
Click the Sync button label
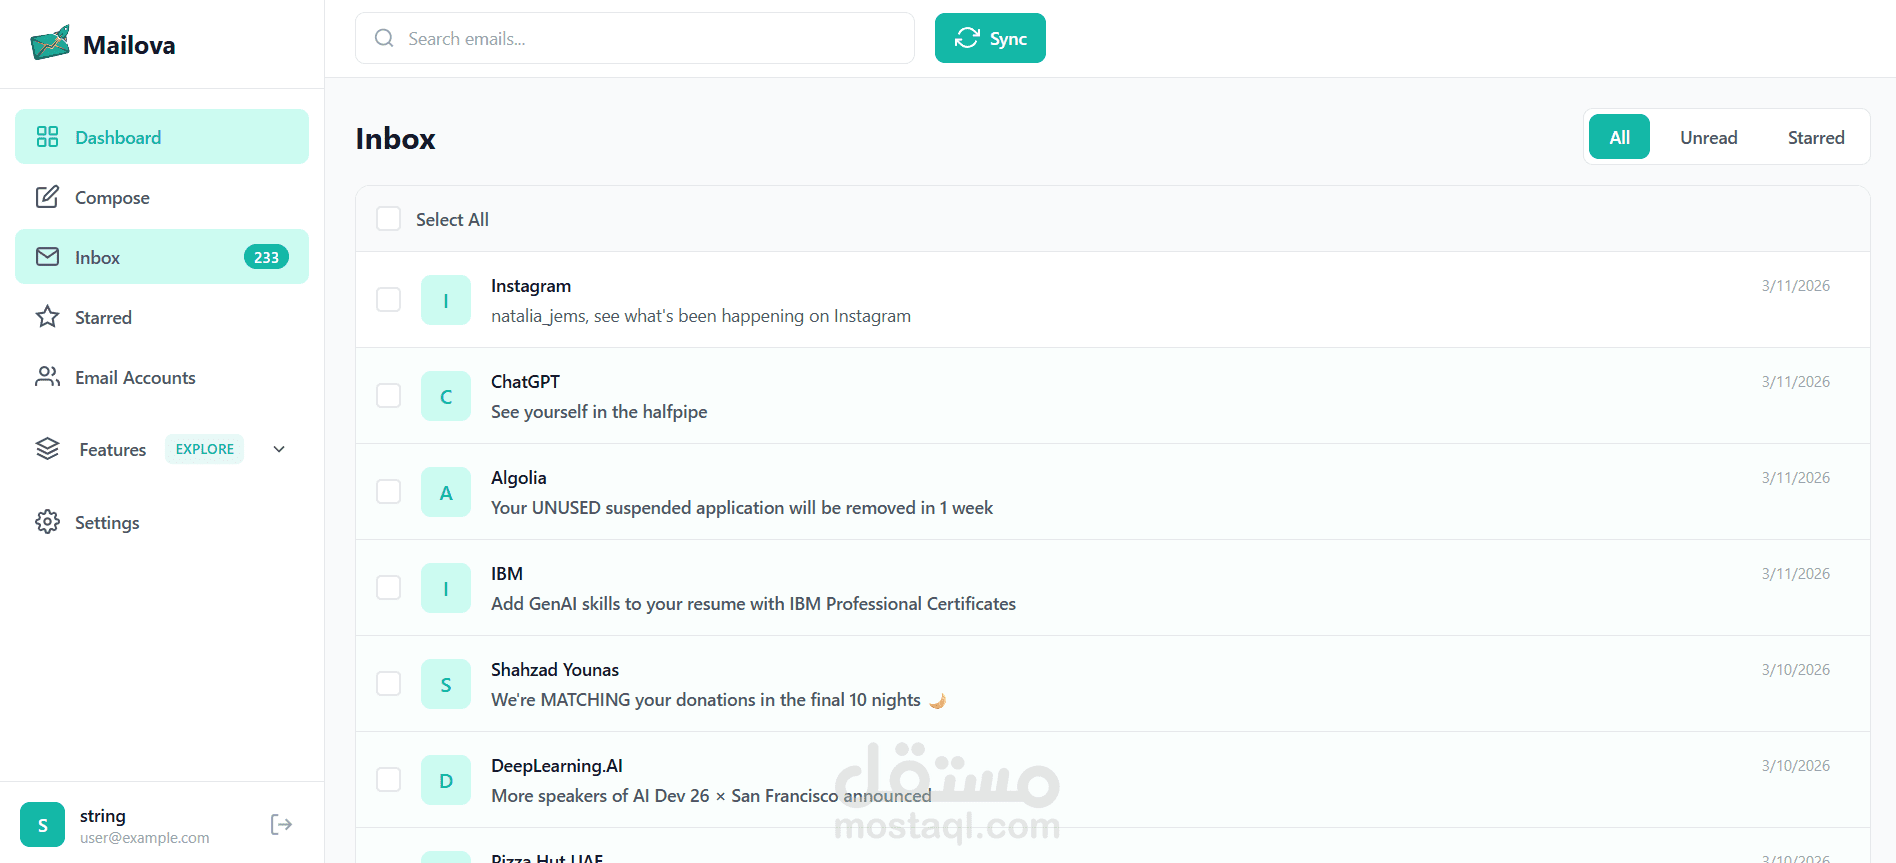tap(1008, 39)
